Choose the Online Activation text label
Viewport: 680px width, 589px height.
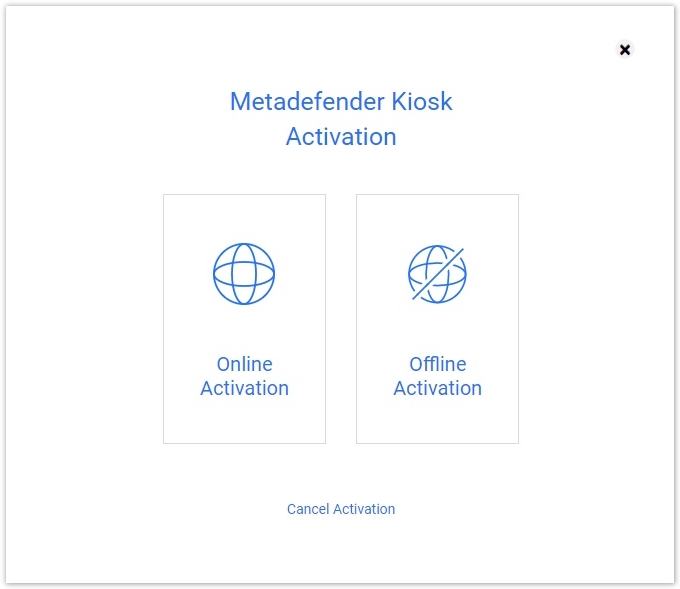click(245, 376)
